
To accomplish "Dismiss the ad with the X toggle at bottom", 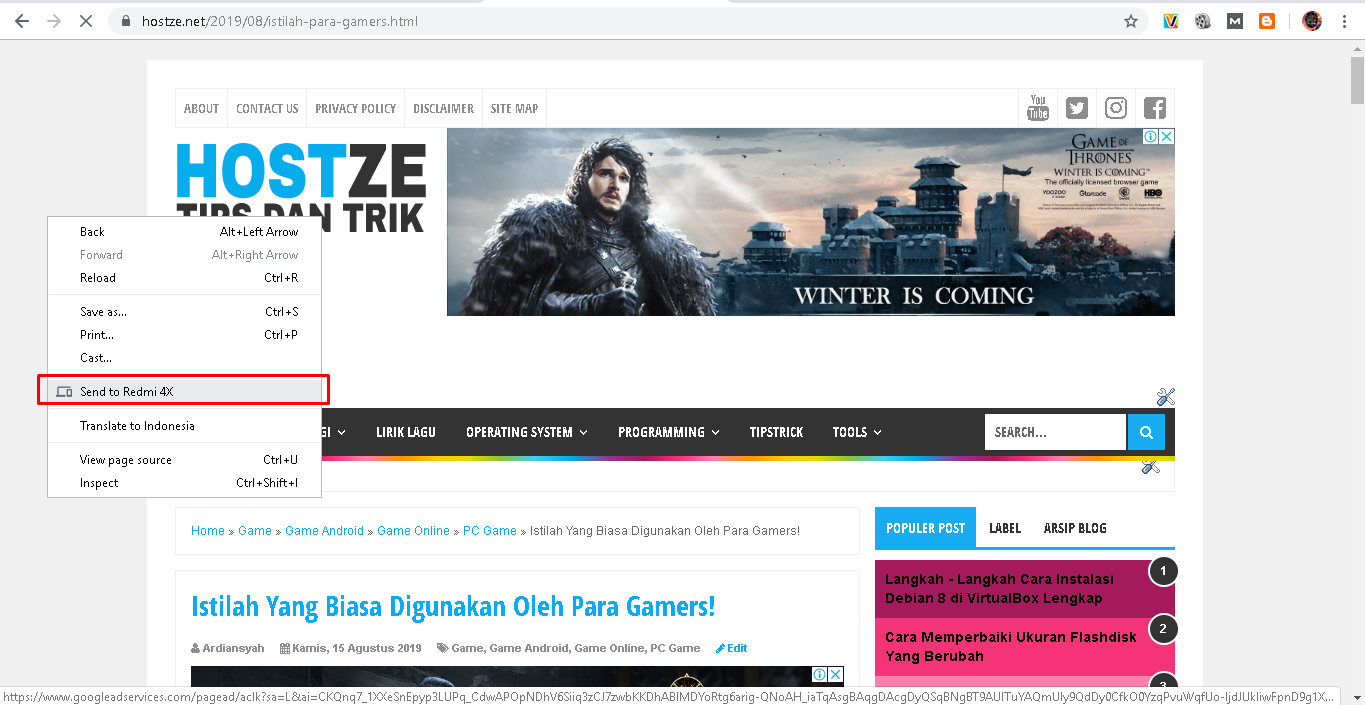I will click(x=836, y=674).
